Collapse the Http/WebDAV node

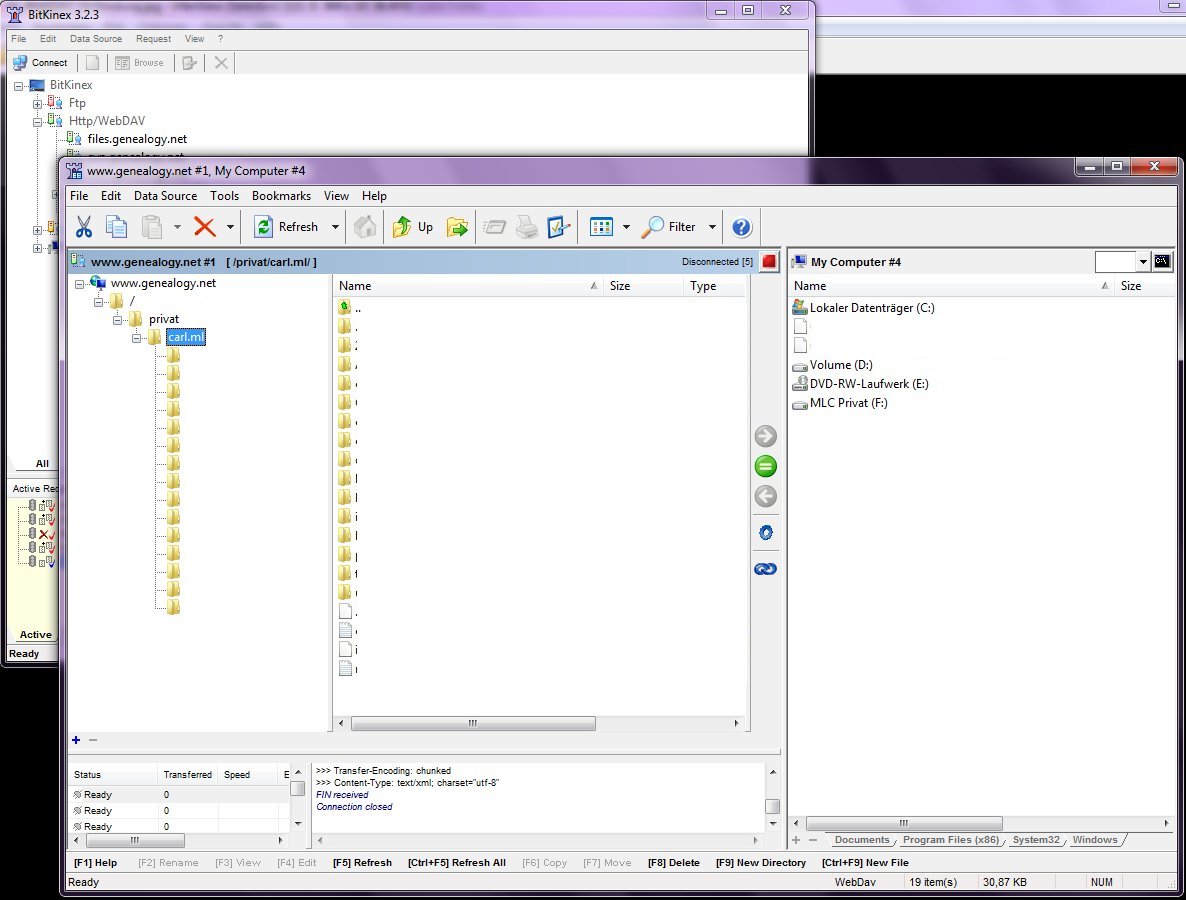pyautogui.click(x=37, y=122)
